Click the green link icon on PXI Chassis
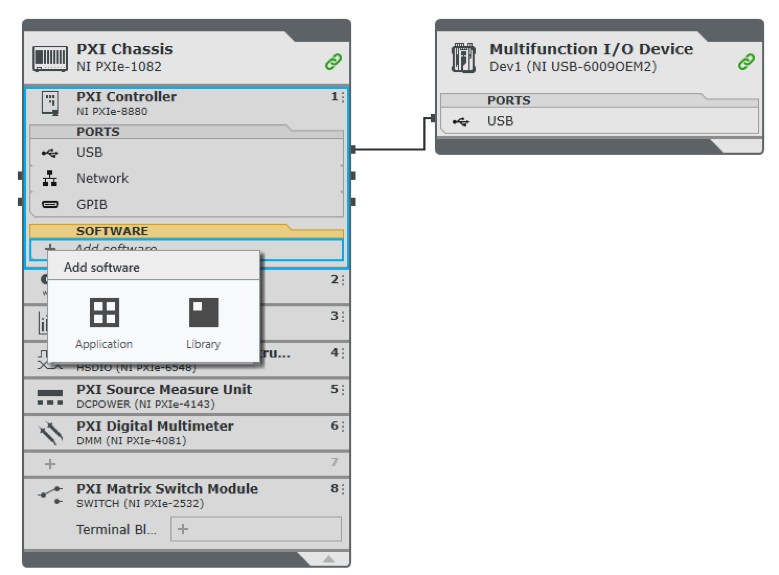The width and height of the screenshot is (779, 575). [x=333, y=62]
